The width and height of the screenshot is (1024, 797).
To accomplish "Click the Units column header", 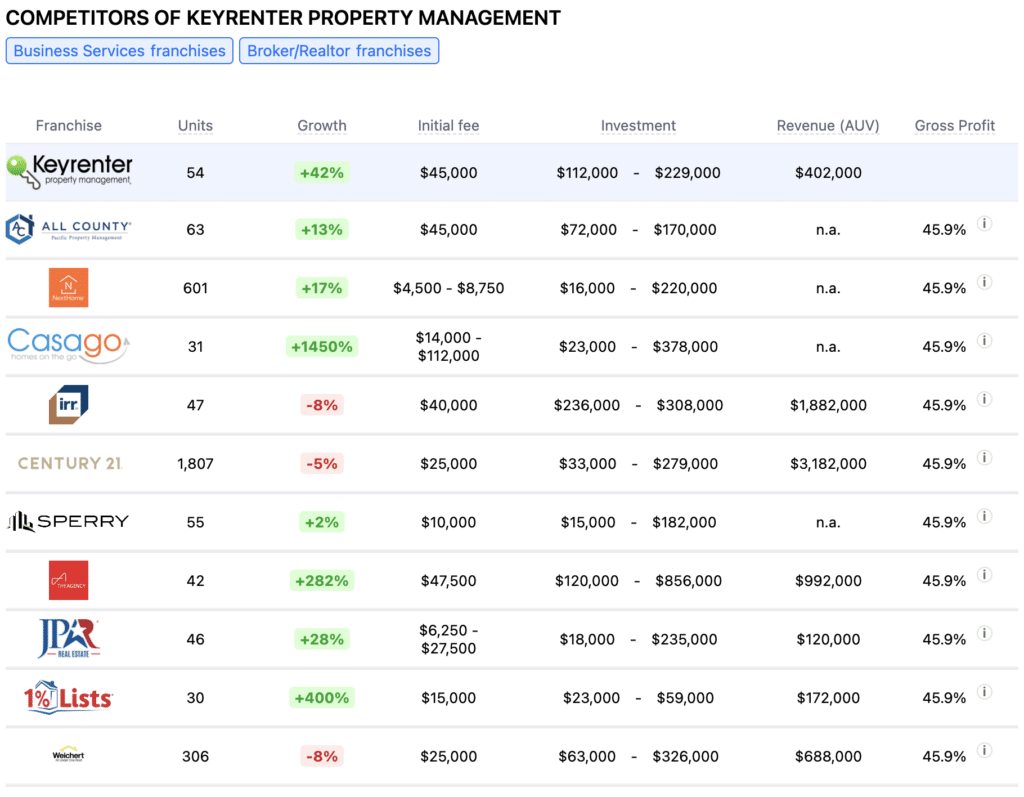I will click(x=195, y=125).
